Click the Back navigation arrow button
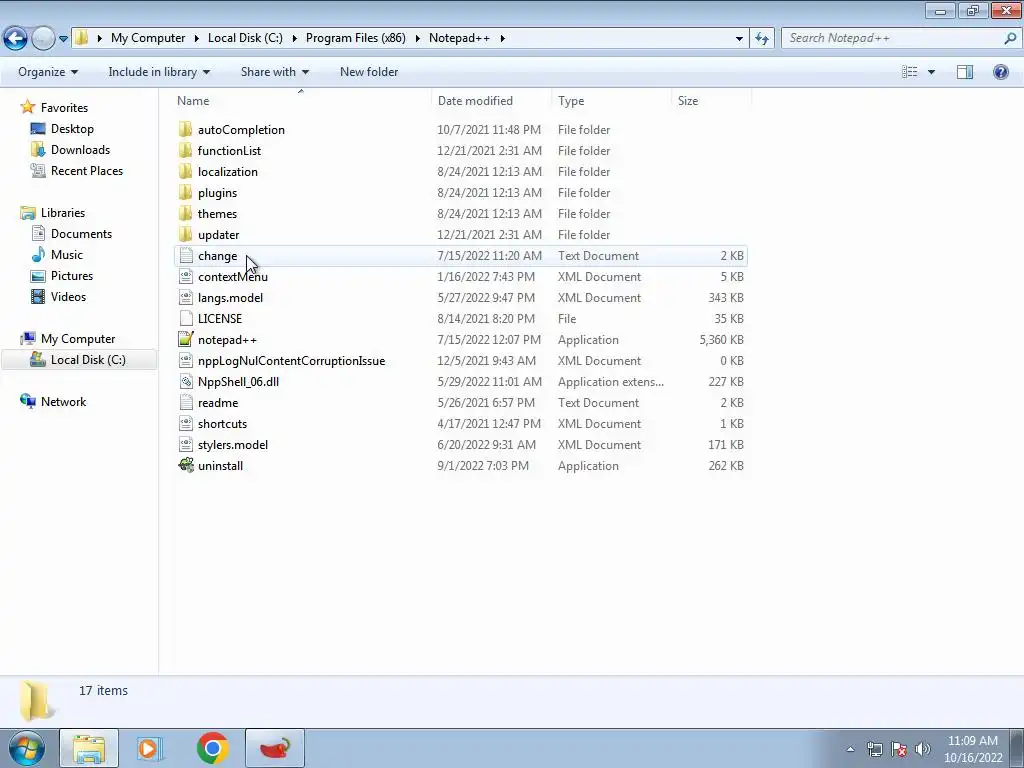Screen dimensions: 1024x768 (x=16, y=38)
